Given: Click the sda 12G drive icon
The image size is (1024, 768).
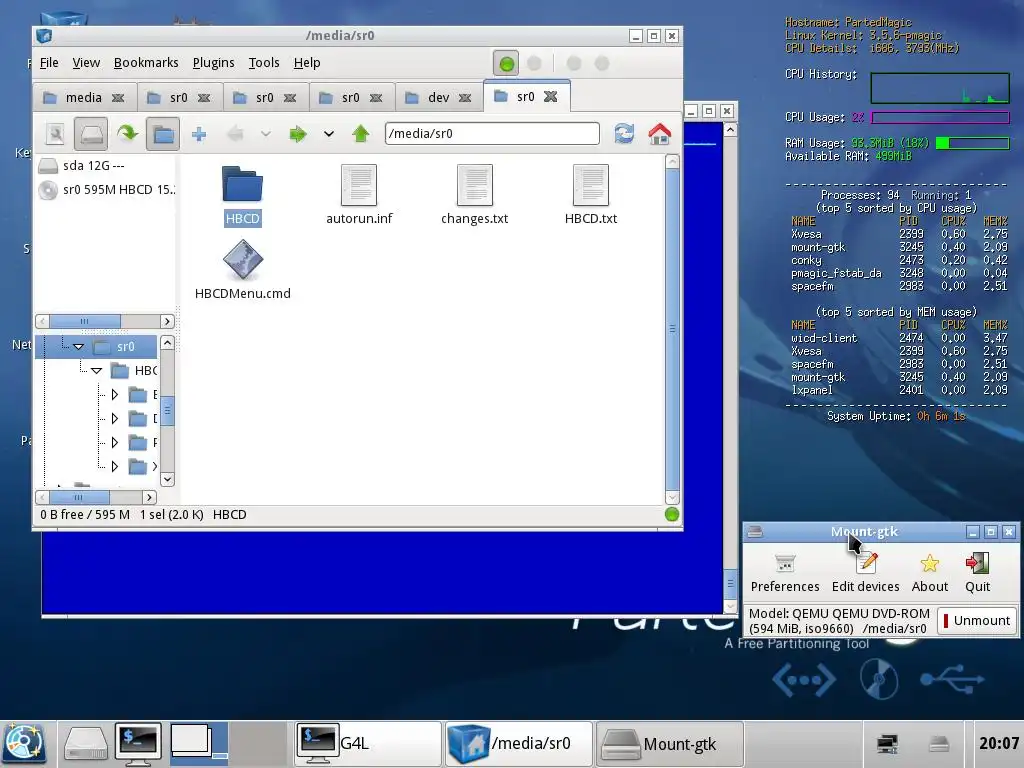Looking at the screenshot, I should pyautogui.click(x=48, y=165).
